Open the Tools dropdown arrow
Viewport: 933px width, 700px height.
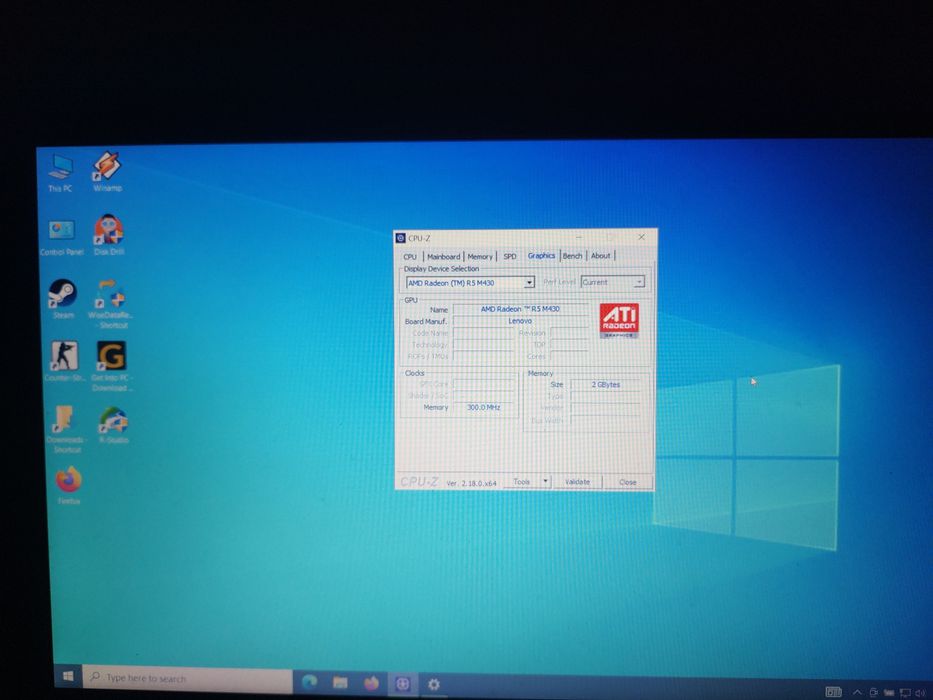[x=545, y=481]
